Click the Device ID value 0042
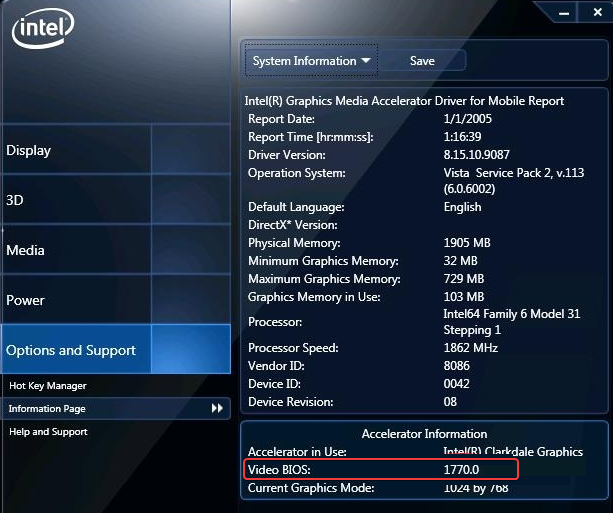This screenshot has height=513, width=613. click(456, 384)
